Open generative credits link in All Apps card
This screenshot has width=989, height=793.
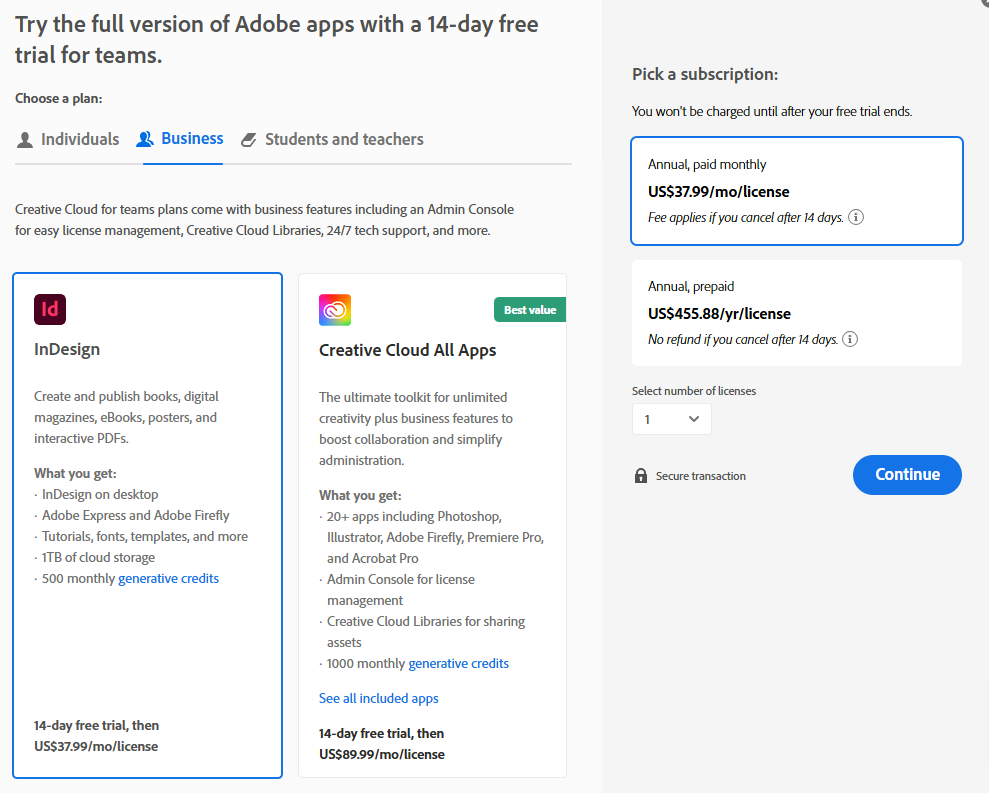click(459, 664)
